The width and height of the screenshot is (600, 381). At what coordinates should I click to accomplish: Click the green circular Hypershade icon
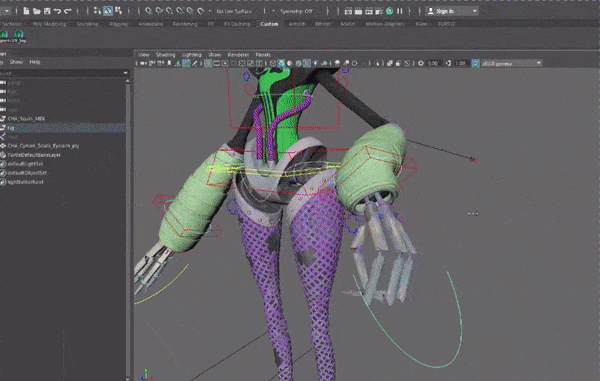point(390,11)
